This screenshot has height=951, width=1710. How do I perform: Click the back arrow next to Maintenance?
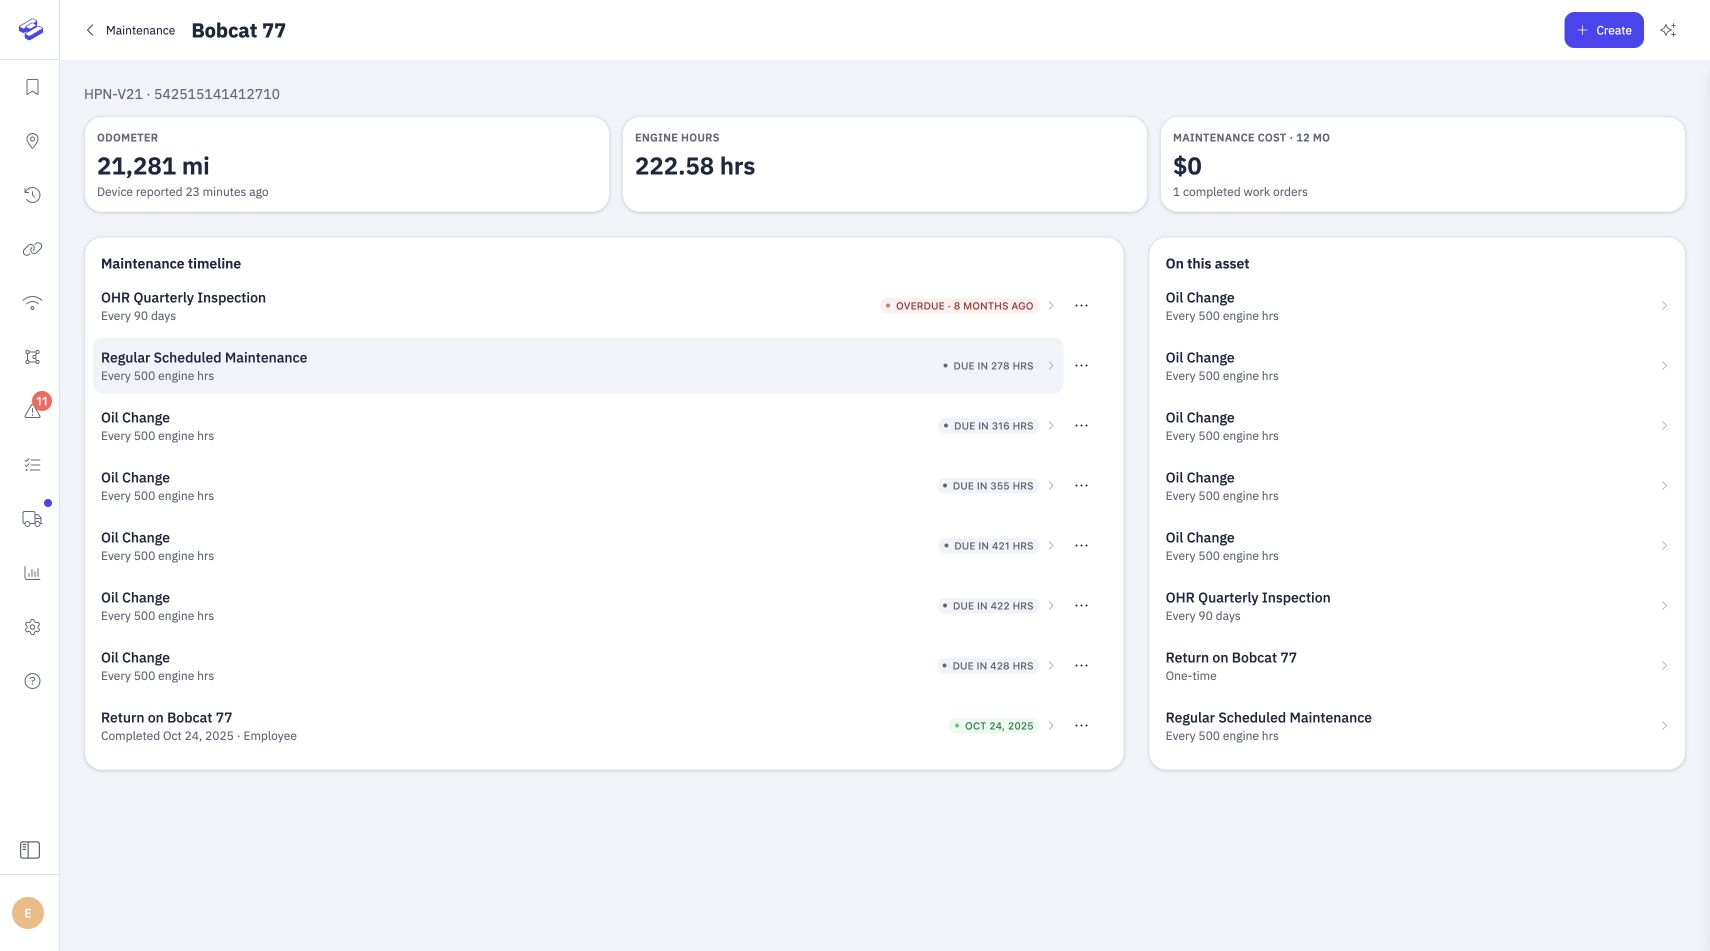(90, 30)
